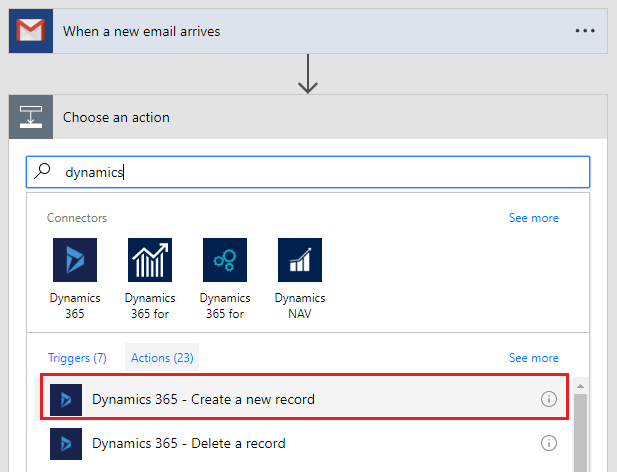Click See more next to Actions tab
617x472 pixels.
point(534,358)
